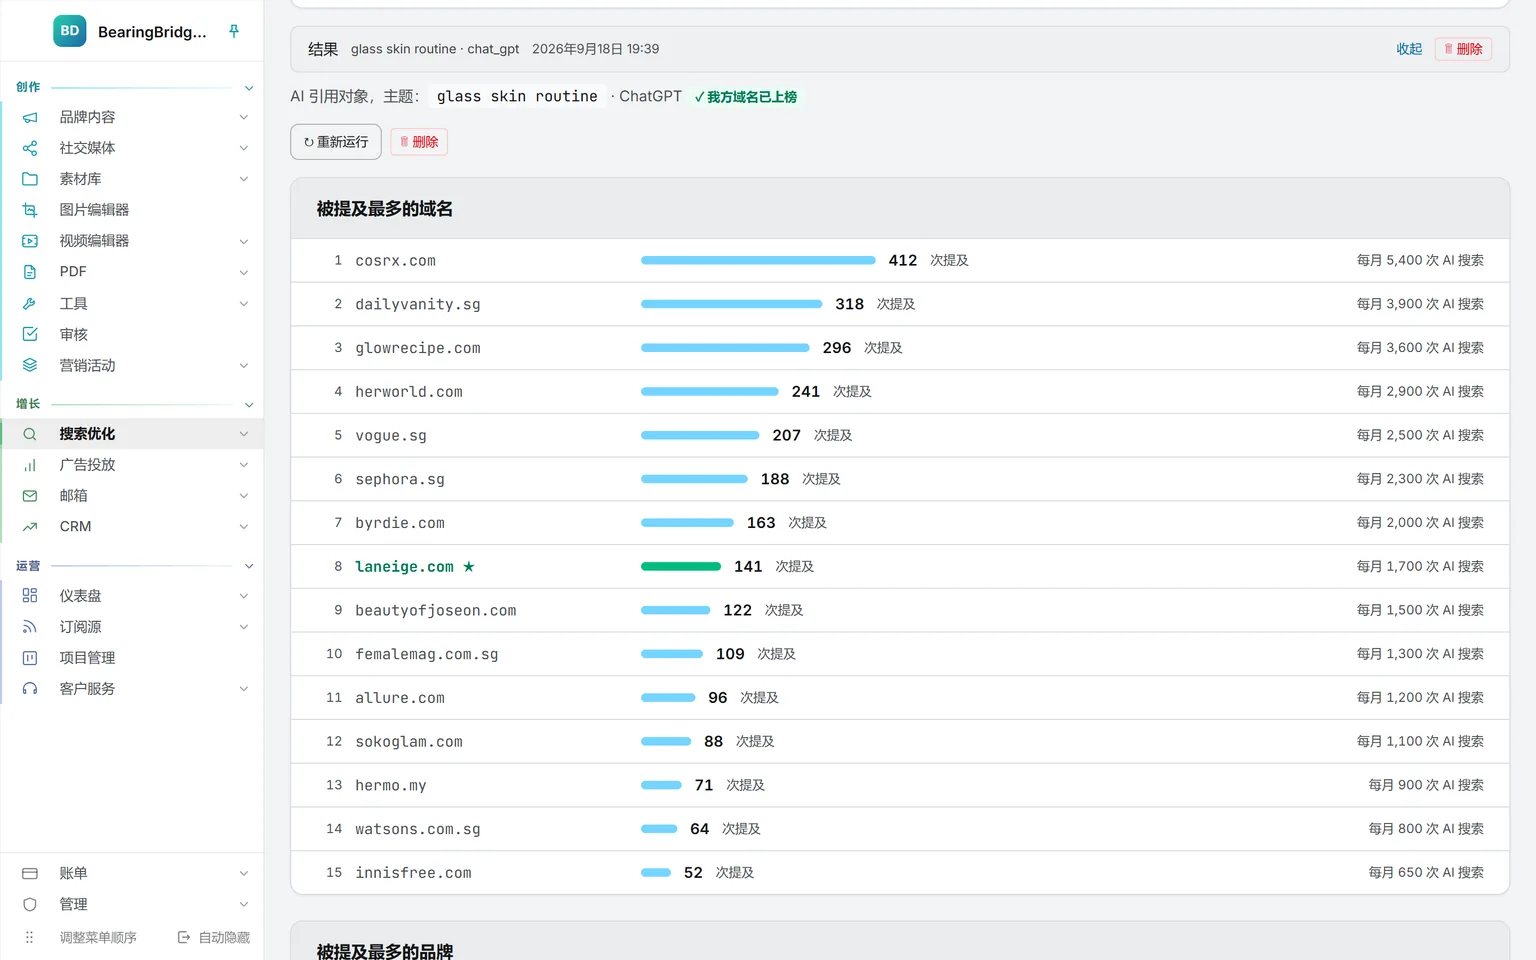Click the laneige.com starred domain
Screen dimensions: 1536x960
click(x=415, y=567)
